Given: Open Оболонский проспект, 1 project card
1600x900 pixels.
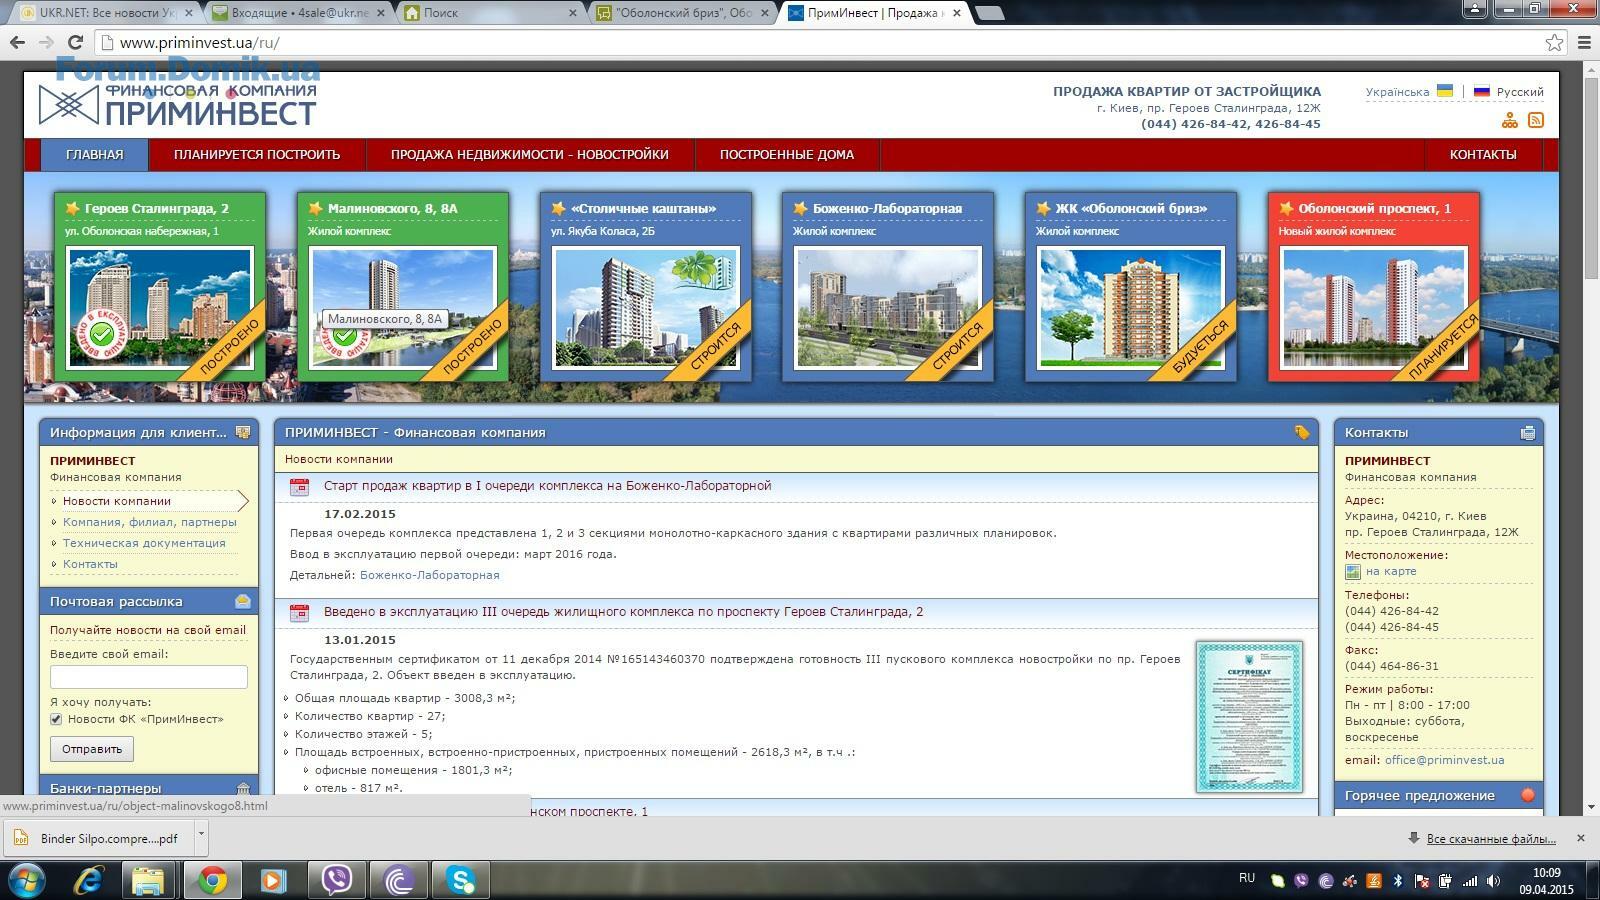Looking at the screenshot, I should [x=1374, y=287].
